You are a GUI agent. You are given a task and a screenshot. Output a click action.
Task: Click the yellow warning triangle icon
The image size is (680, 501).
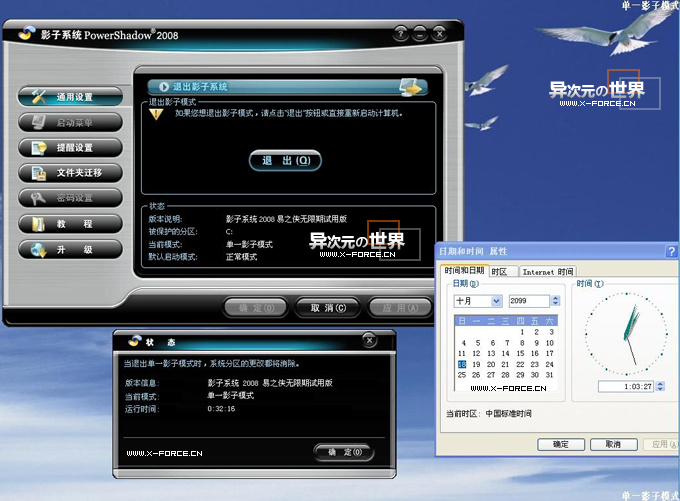click(156, 115)
